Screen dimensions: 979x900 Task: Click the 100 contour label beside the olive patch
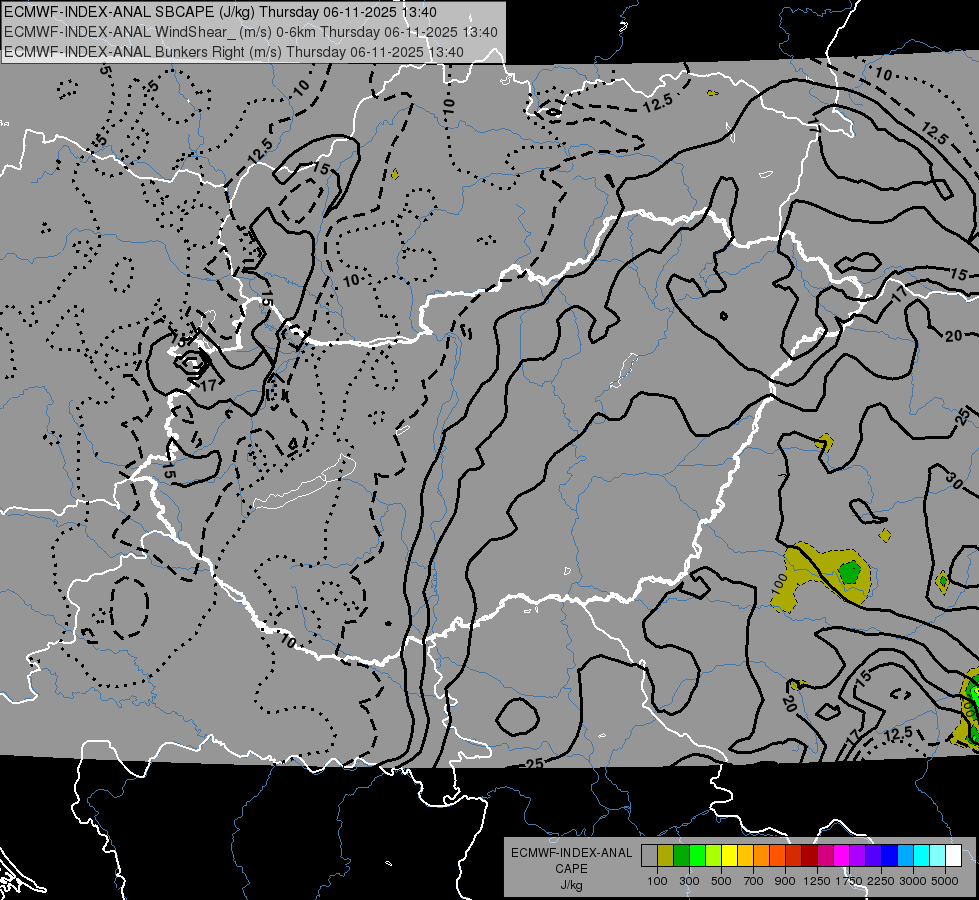(779, 584)
